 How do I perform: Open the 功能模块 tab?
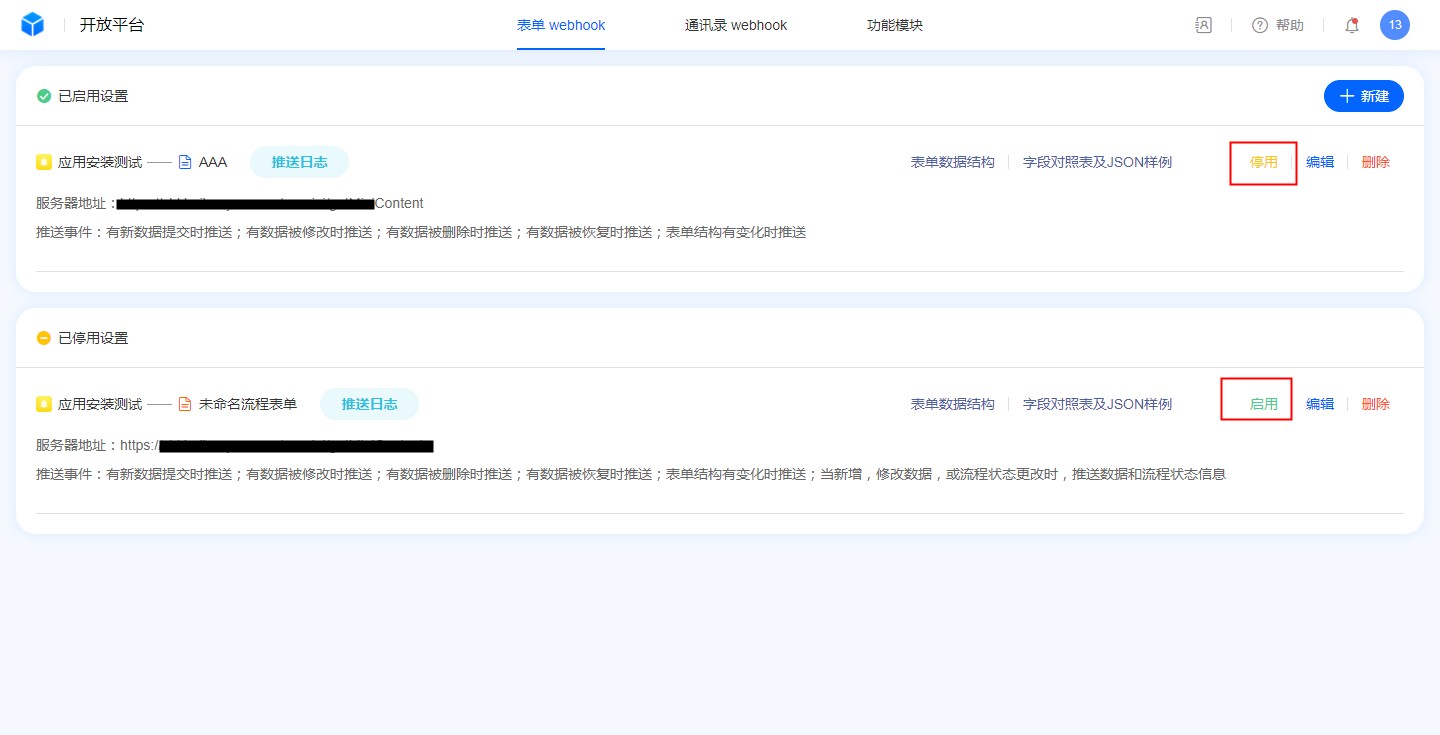coord(895,25)
